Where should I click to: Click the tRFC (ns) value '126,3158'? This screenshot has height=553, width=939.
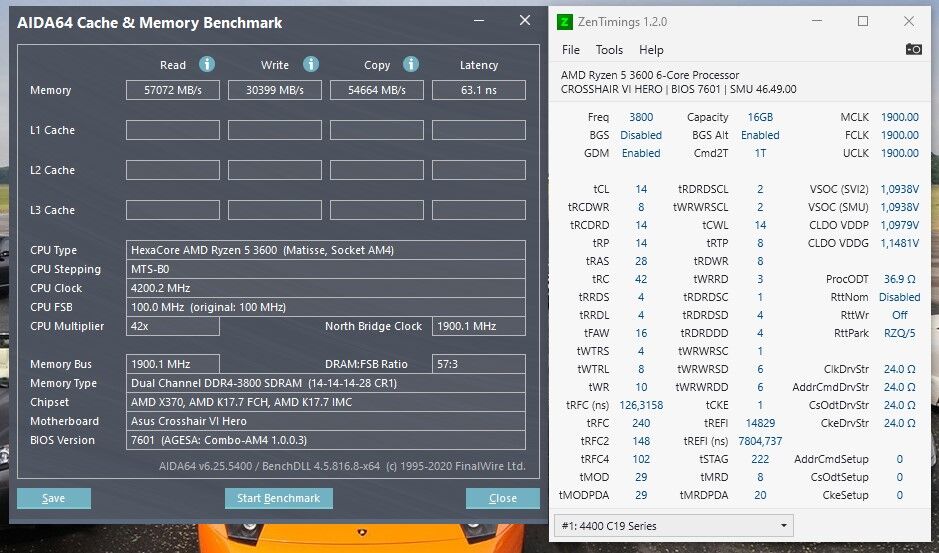(641, 405)
